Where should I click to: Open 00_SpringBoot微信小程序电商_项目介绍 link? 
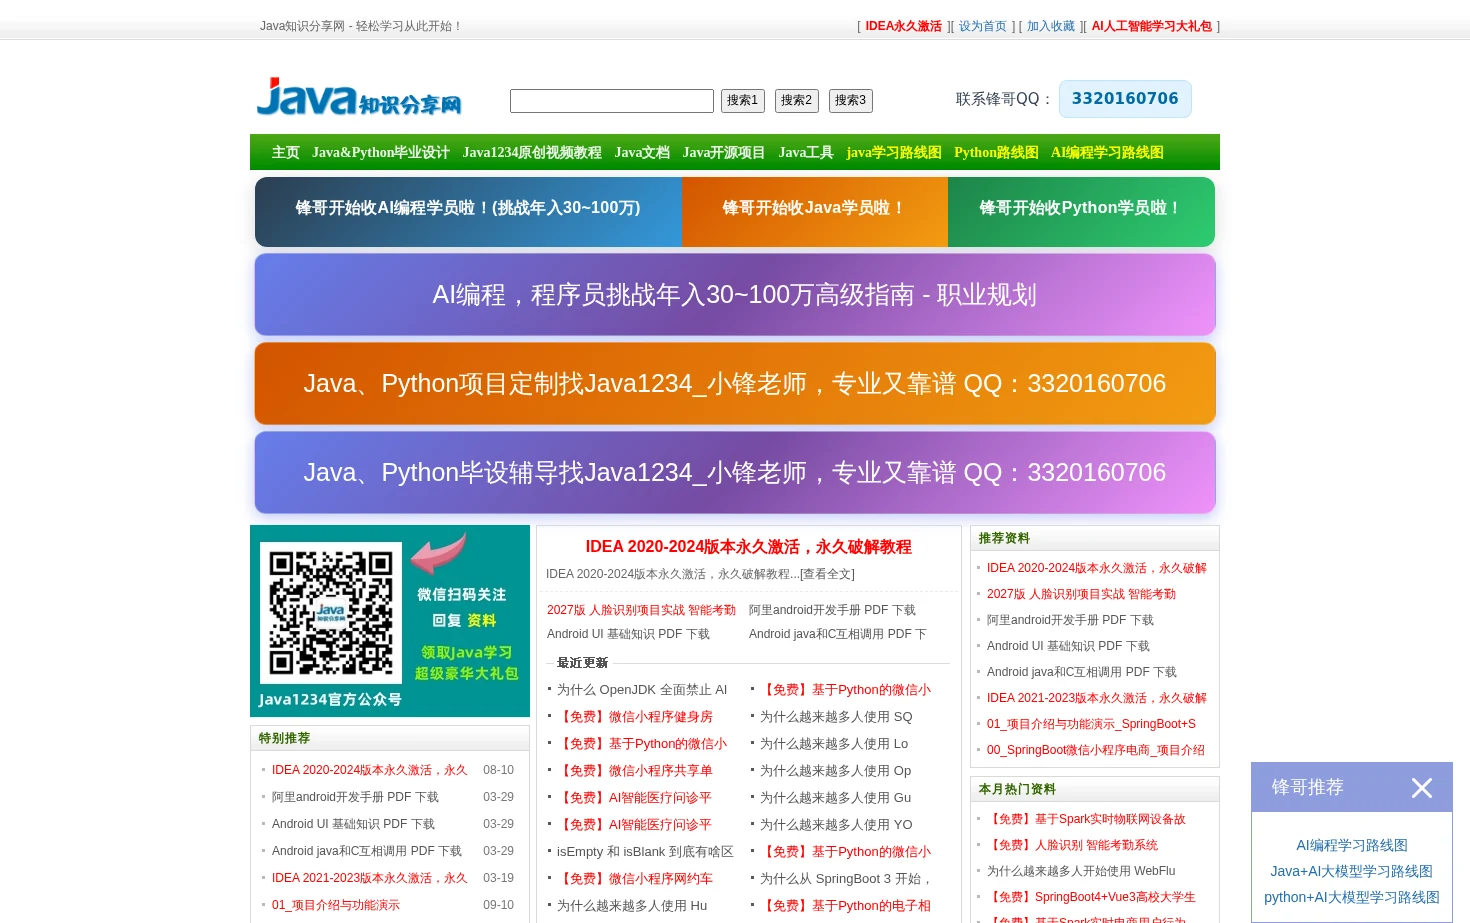click(x=1096, y=750)
